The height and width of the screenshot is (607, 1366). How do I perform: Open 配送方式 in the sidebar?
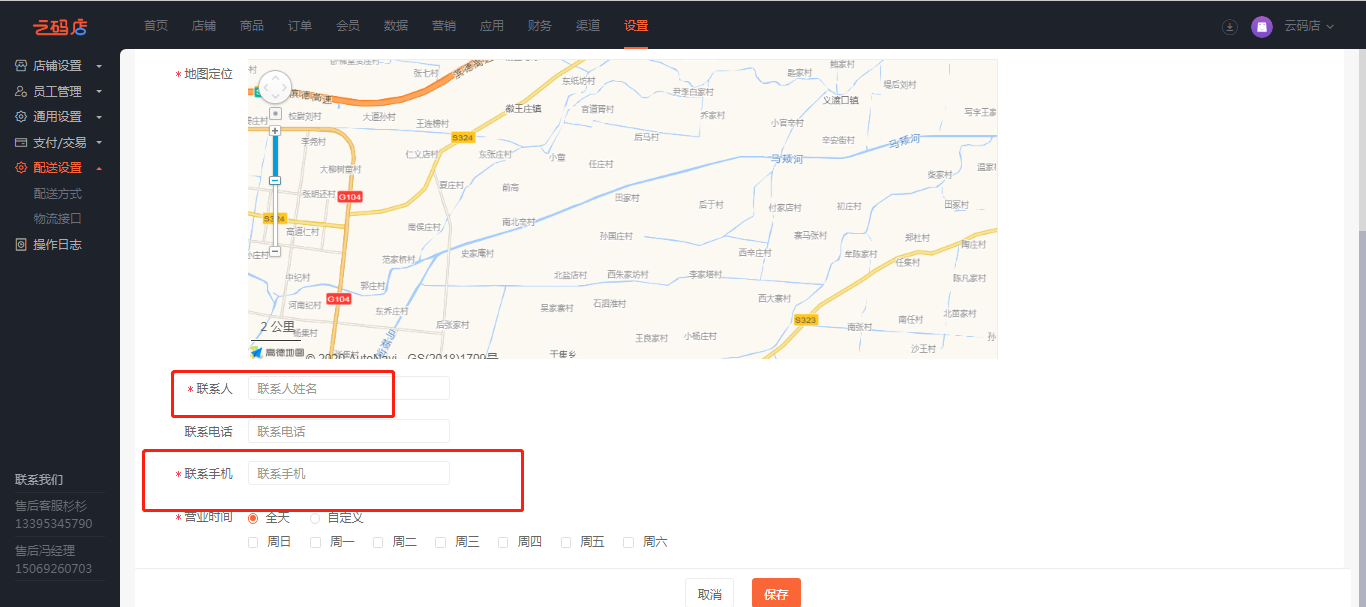point(58,194)
